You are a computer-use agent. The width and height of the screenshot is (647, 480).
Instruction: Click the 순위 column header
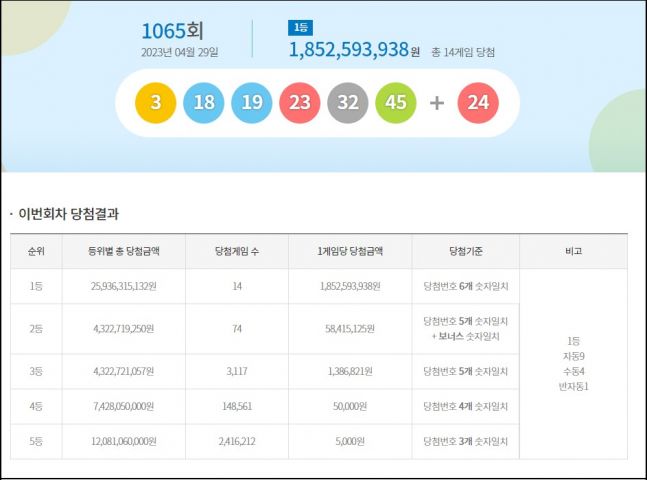click(36, 251)
